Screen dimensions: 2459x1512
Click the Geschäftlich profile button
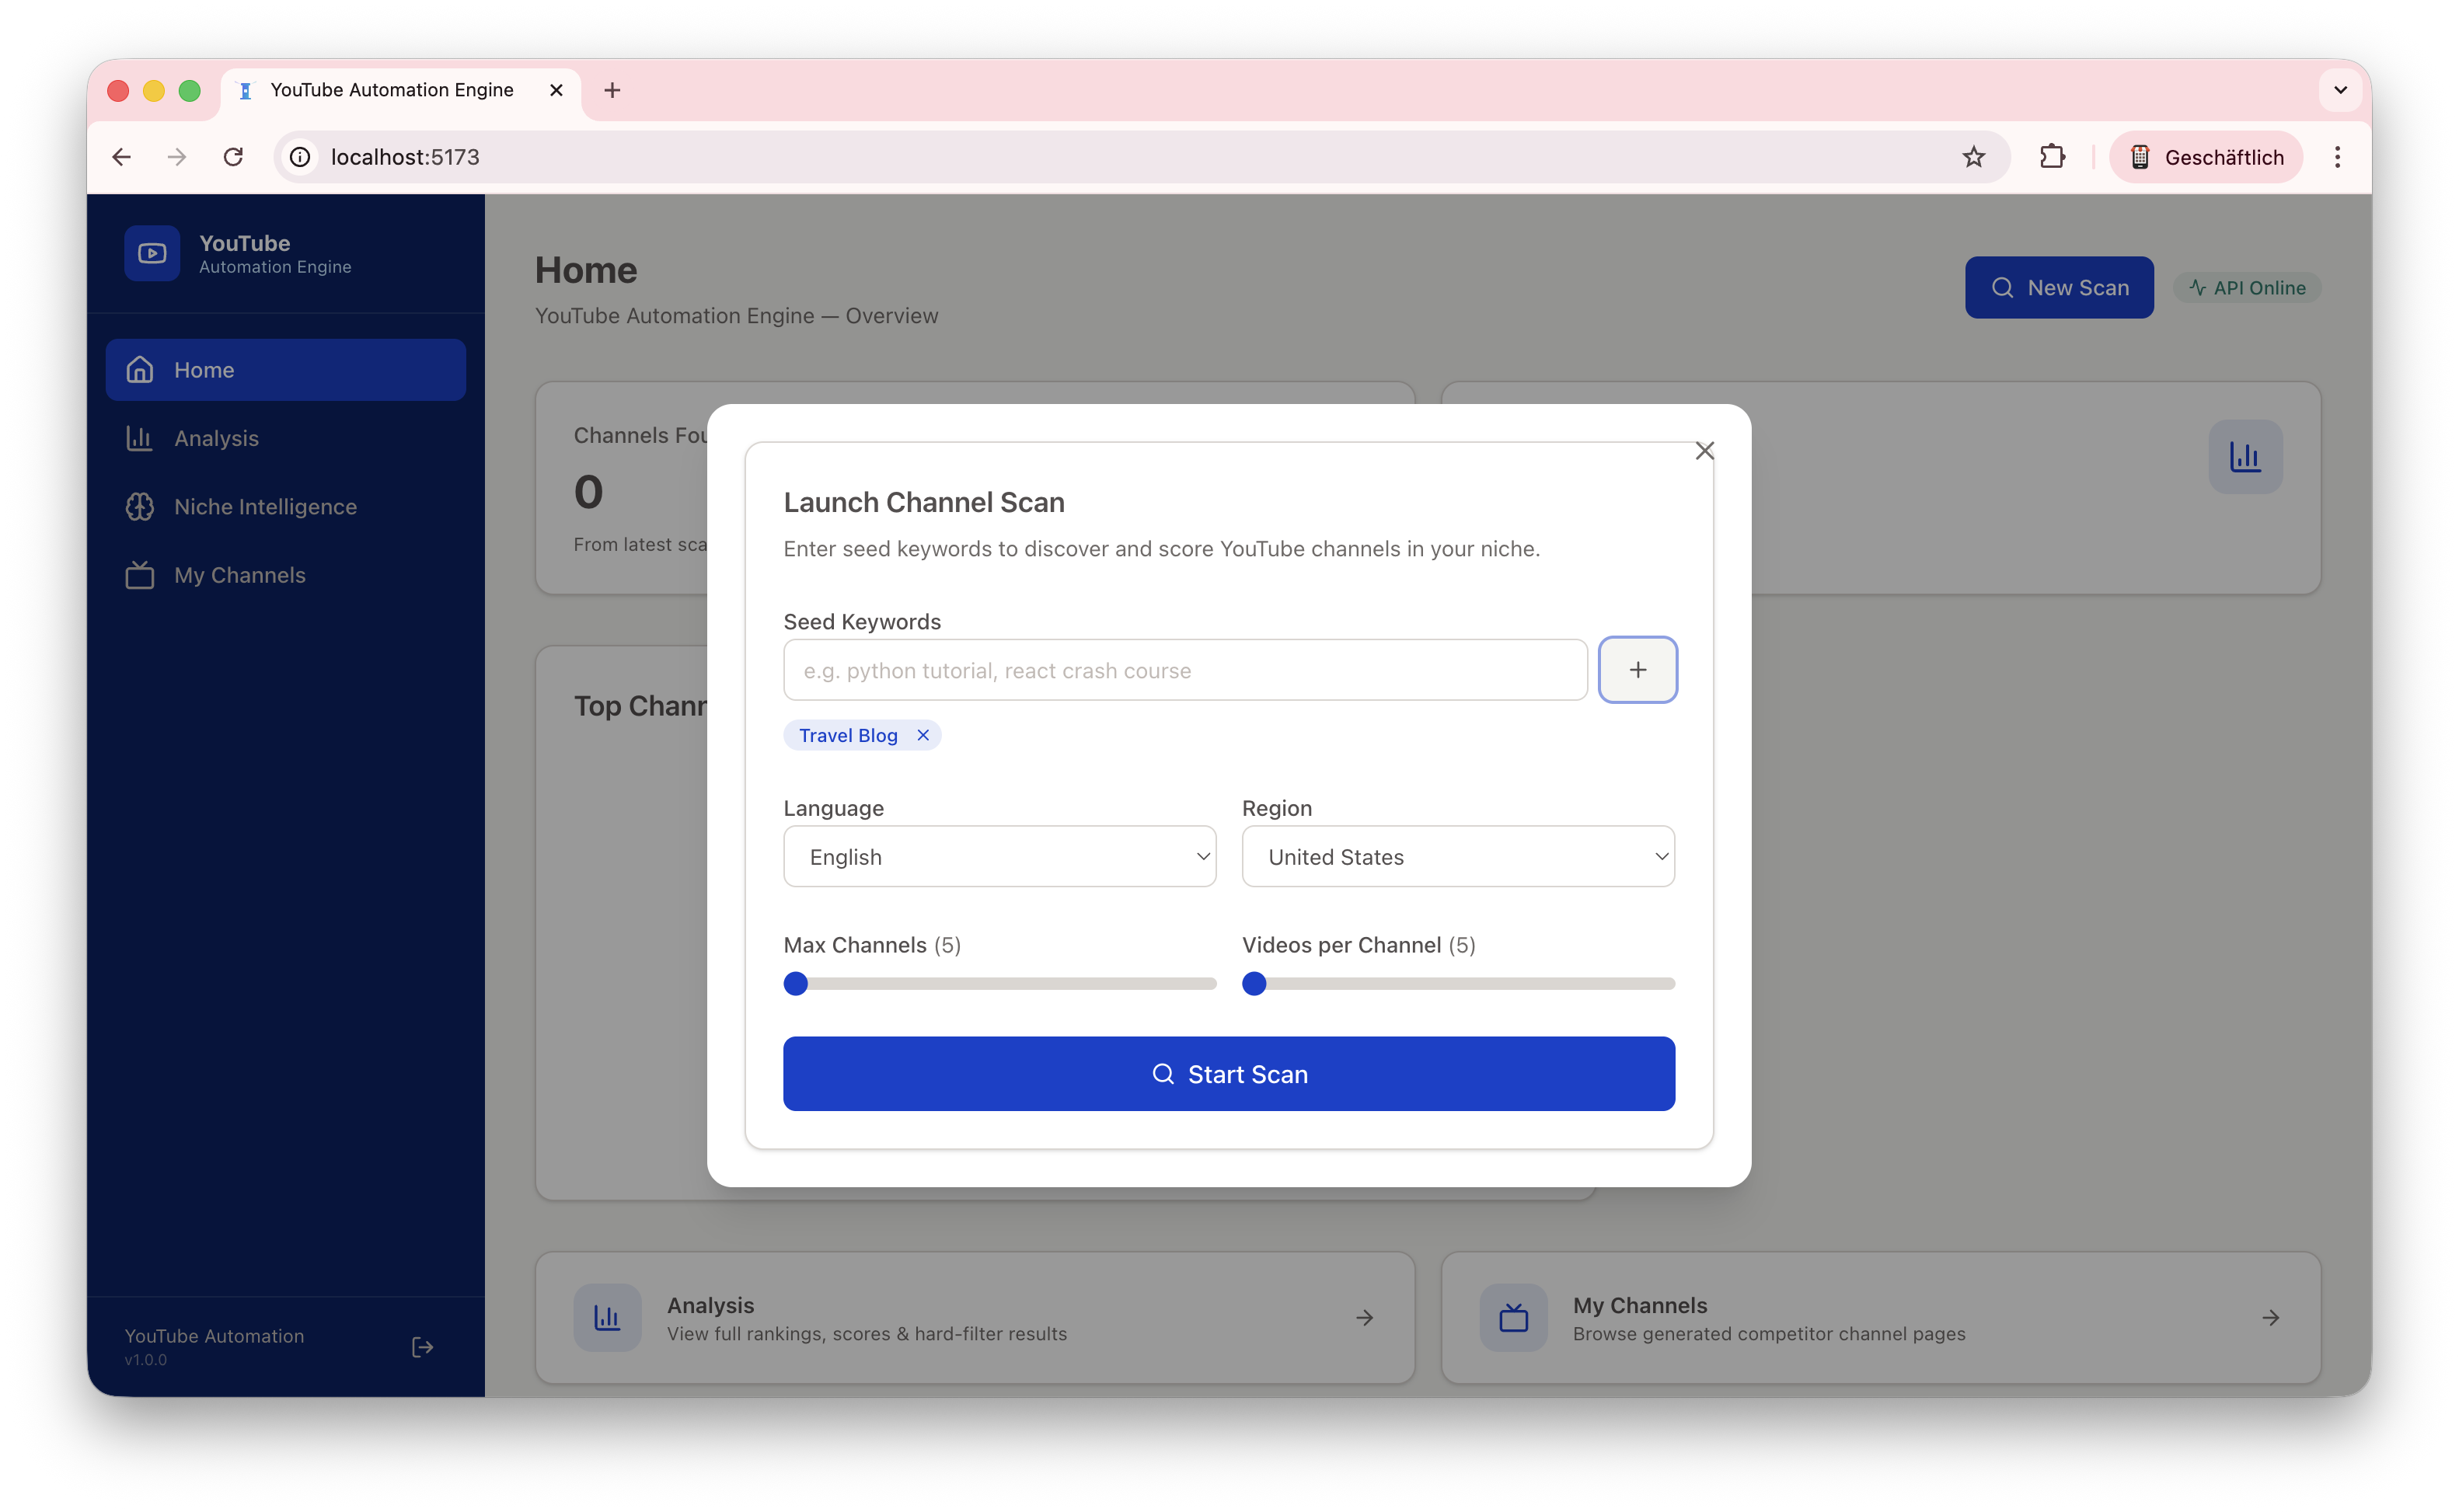click(x=2206, y=157)
